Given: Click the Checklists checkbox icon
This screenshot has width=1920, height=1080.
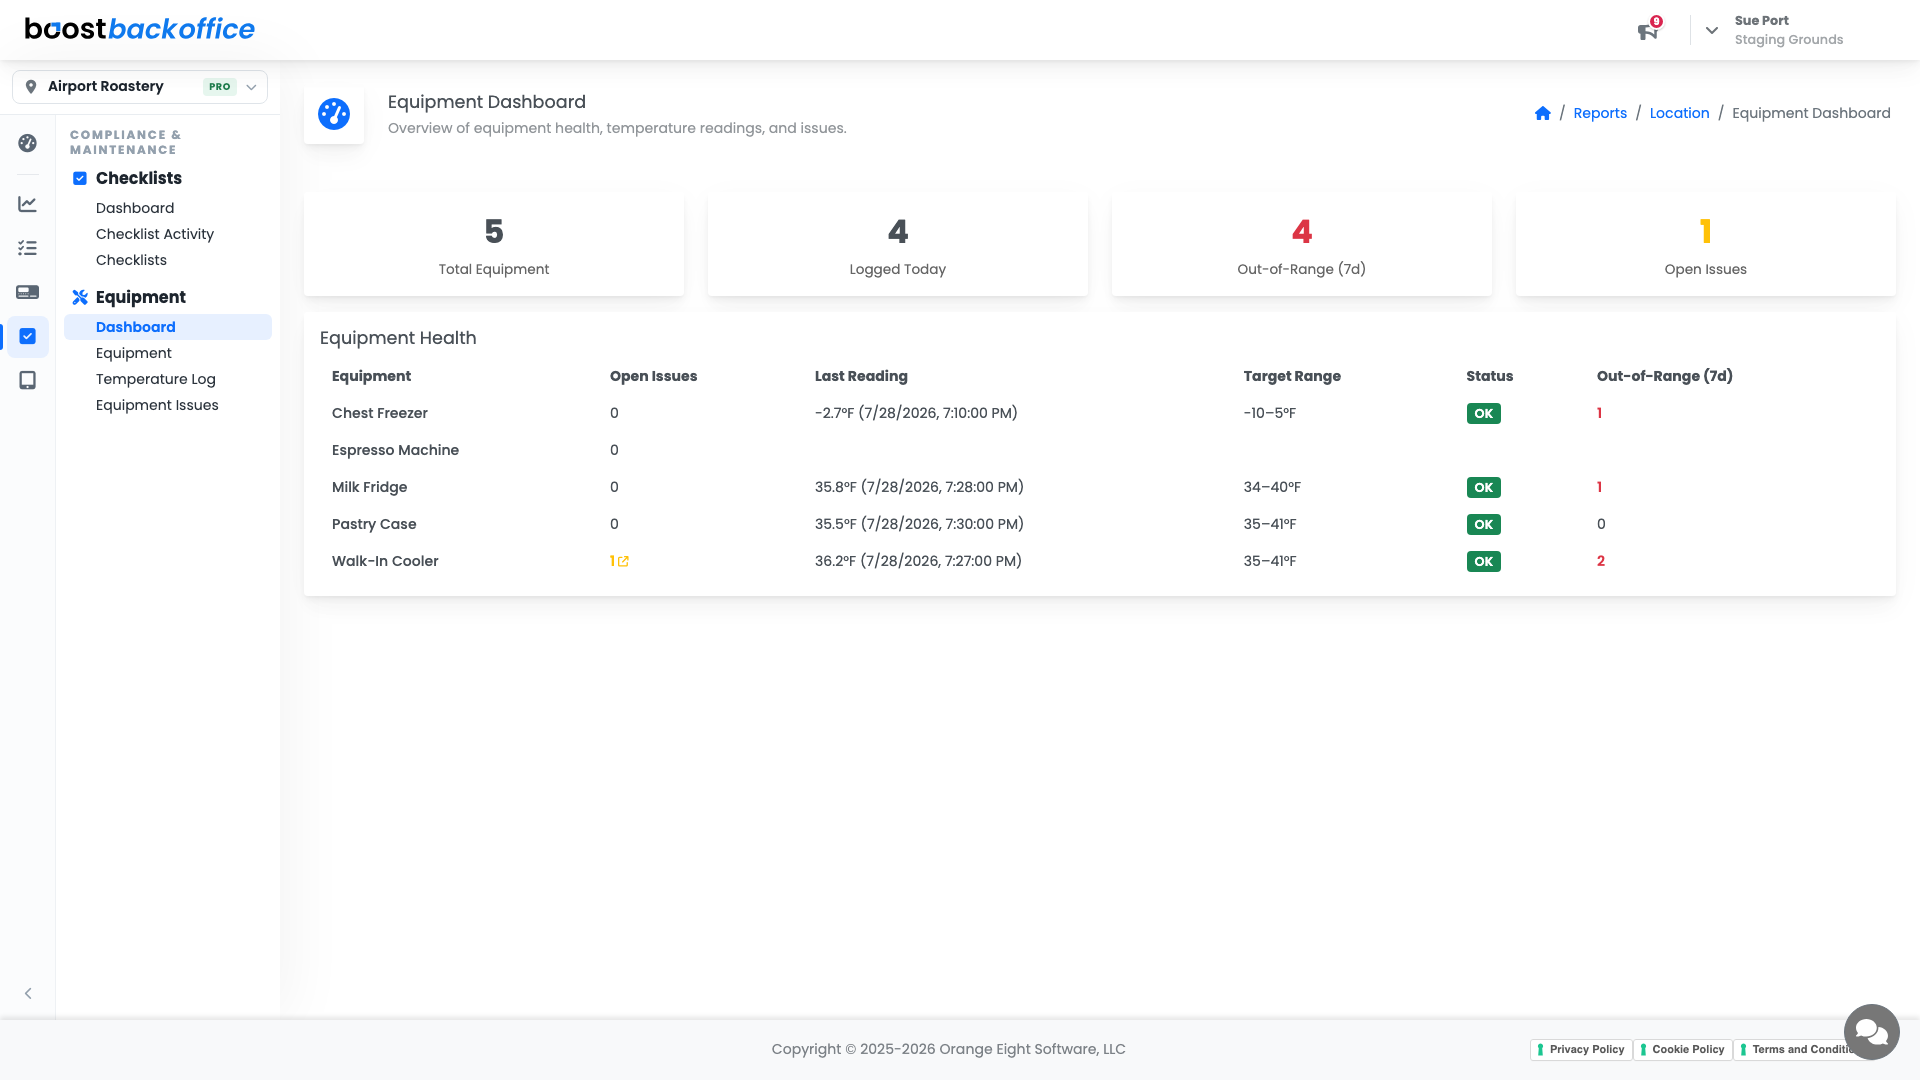Looking at the screenshot, I should (80, 178).
